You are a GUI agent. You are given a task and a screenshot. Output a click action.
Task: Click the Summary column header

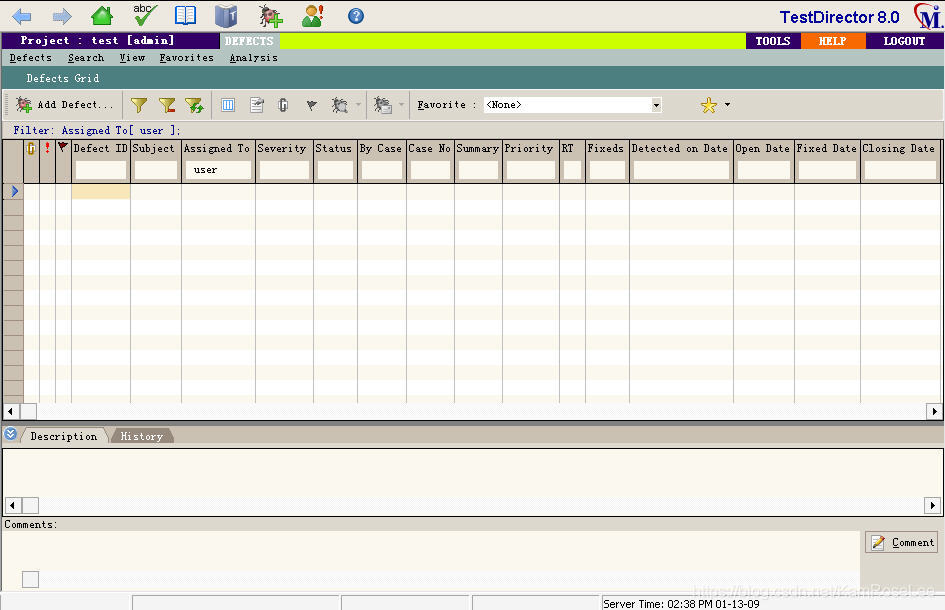click(478, 148)
